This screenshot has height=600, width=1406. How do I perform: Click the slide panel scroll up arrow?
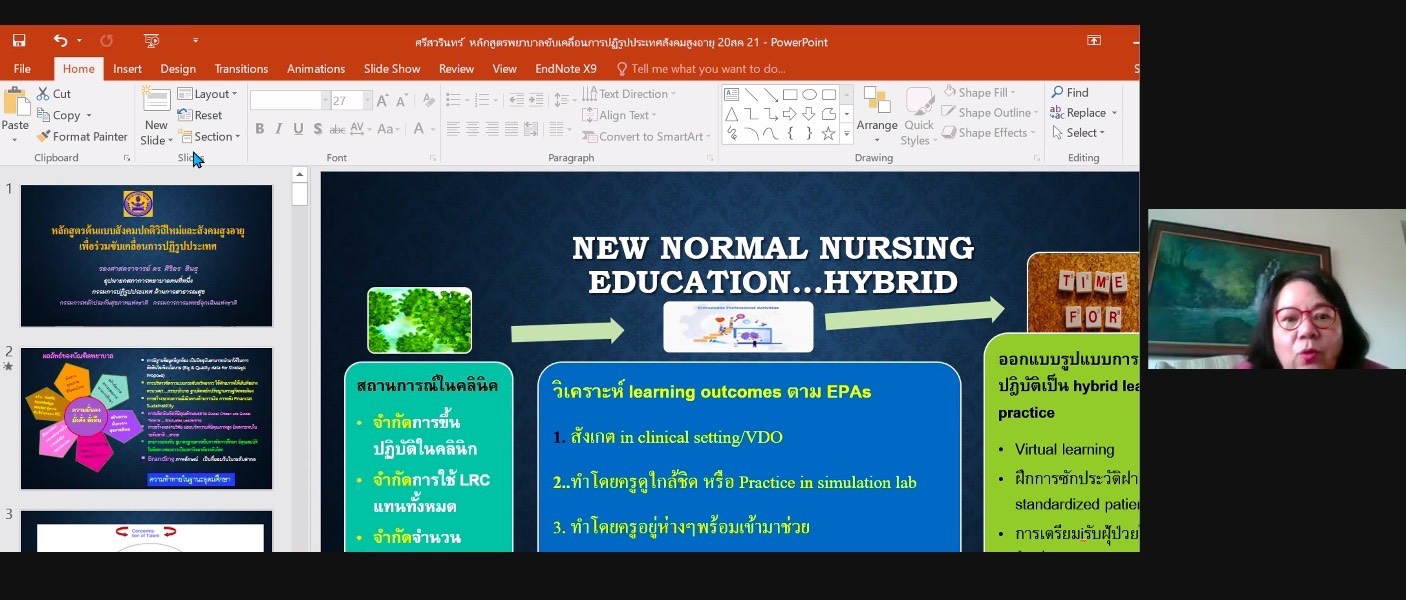[x=299, y=175]
